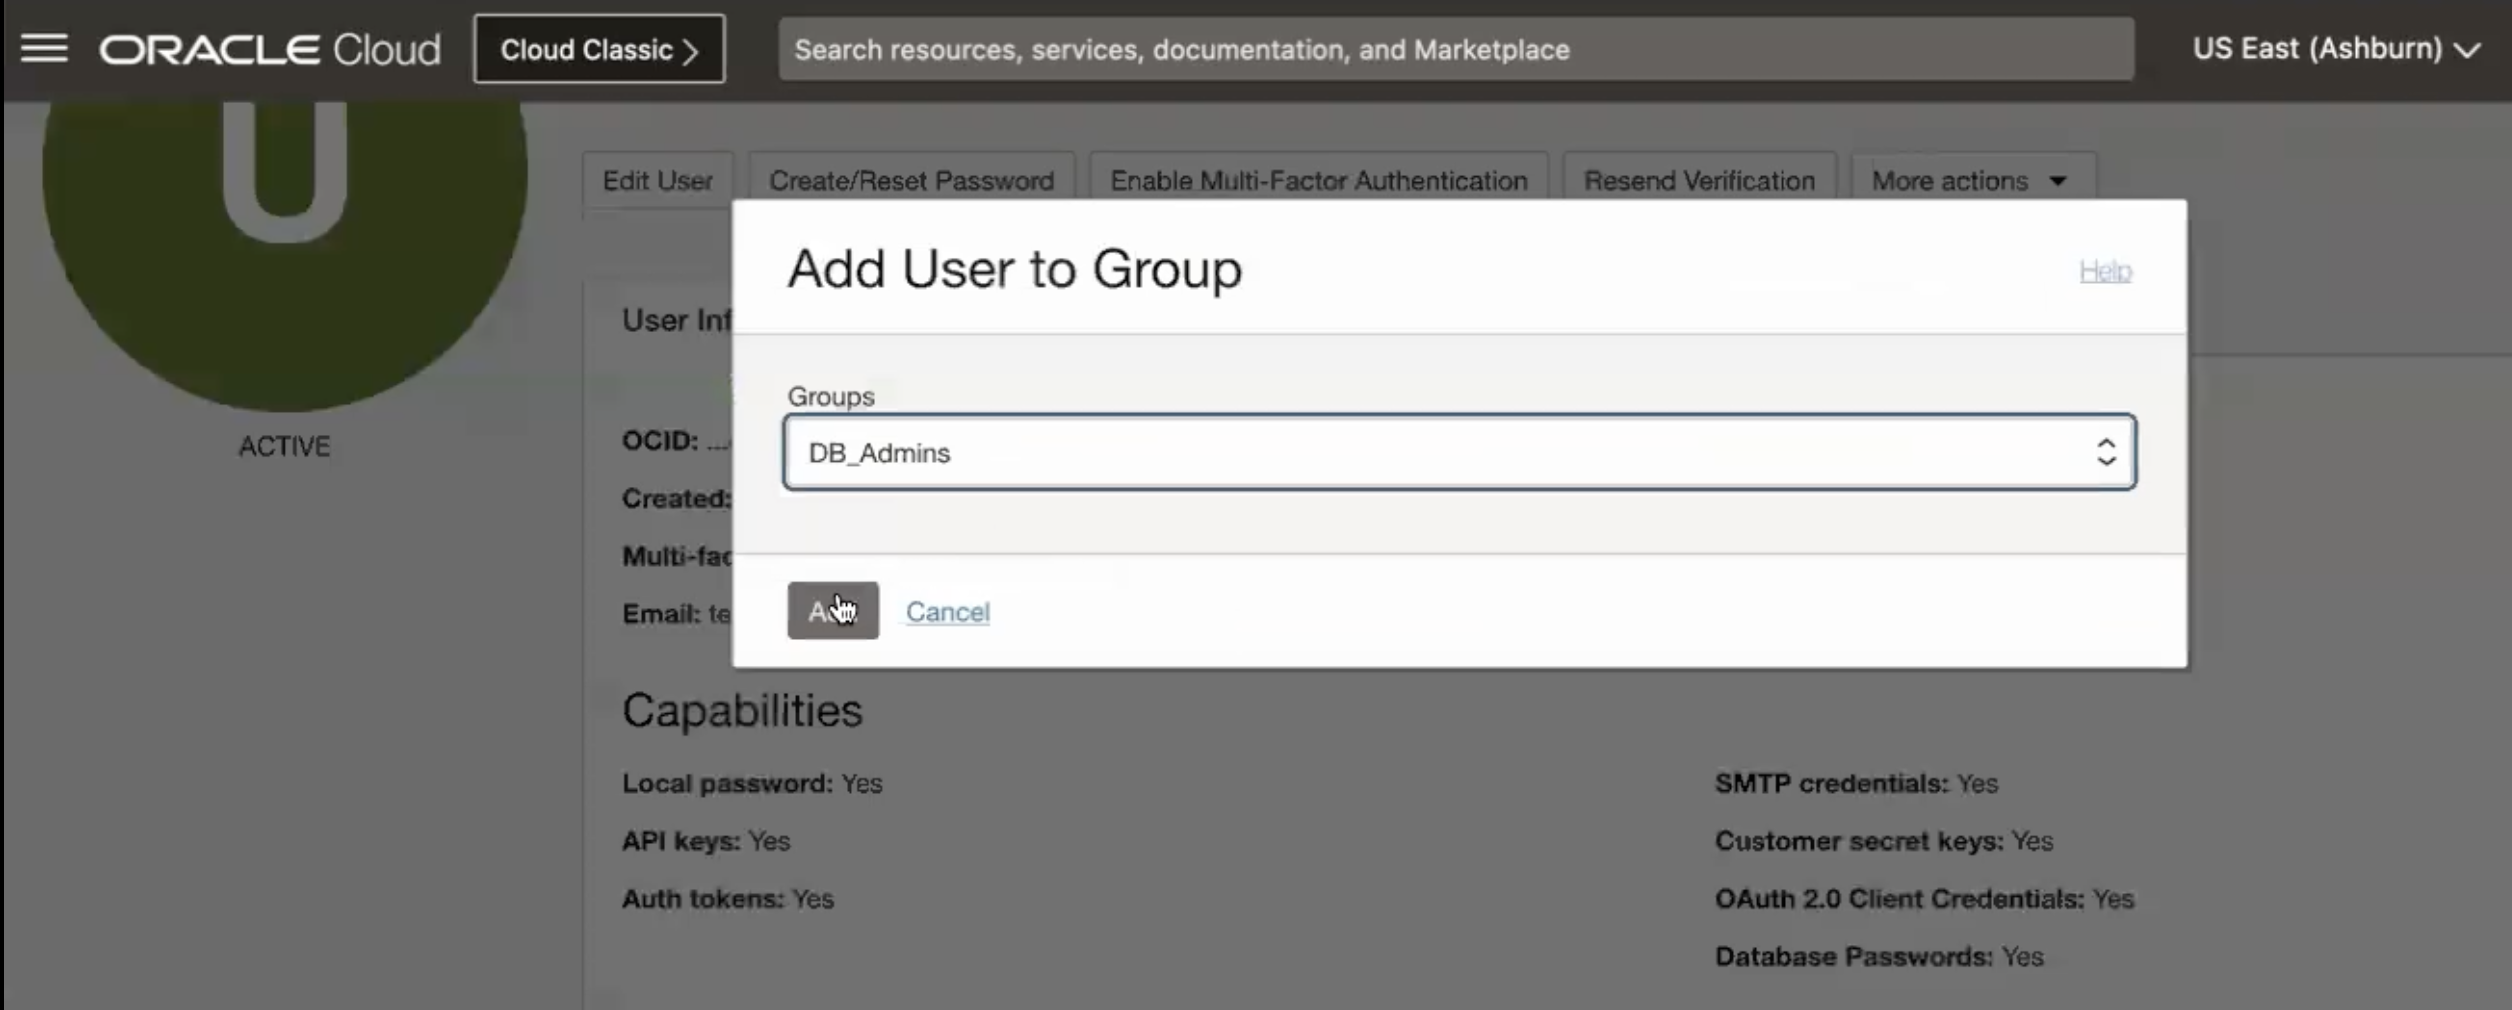Expand the More actions dropdown
Screen dimensions: 2512x1010
(1969, 180)
